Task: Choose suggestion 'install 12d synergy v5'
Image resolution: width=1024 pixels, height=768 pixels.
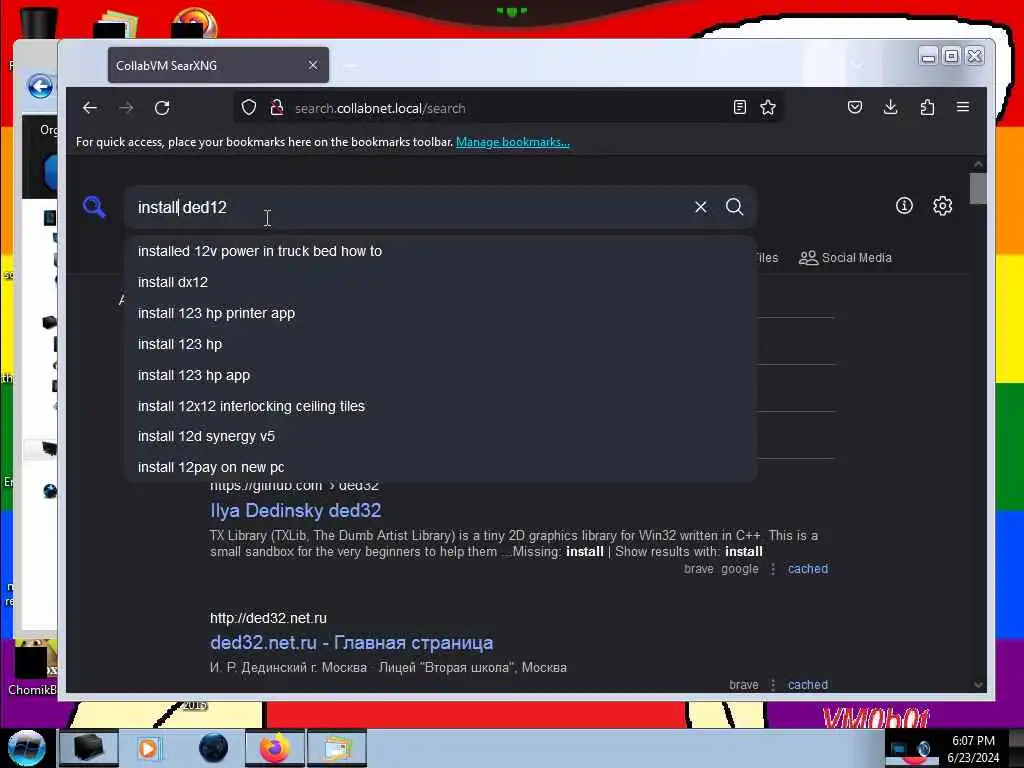Action: tap(441, 436)
